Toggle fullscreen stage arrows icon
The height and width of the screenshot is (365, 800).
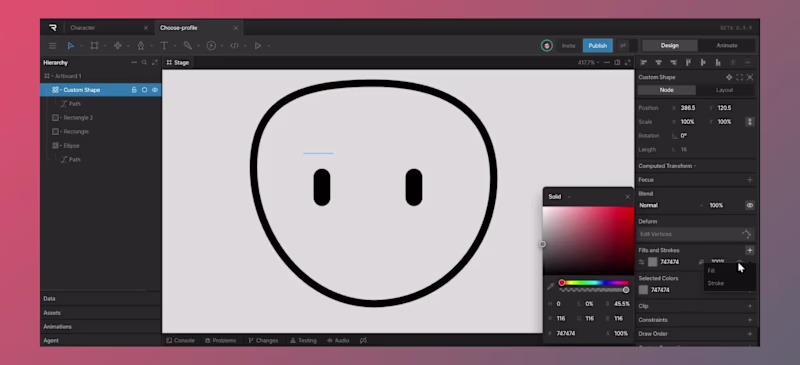click(628, 62)
